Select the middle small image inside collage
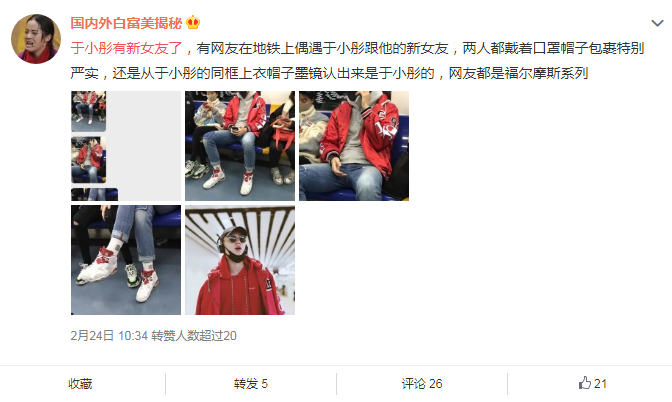Image resolution: width=672 pixels, height=402 pixels. pos(88,160)
